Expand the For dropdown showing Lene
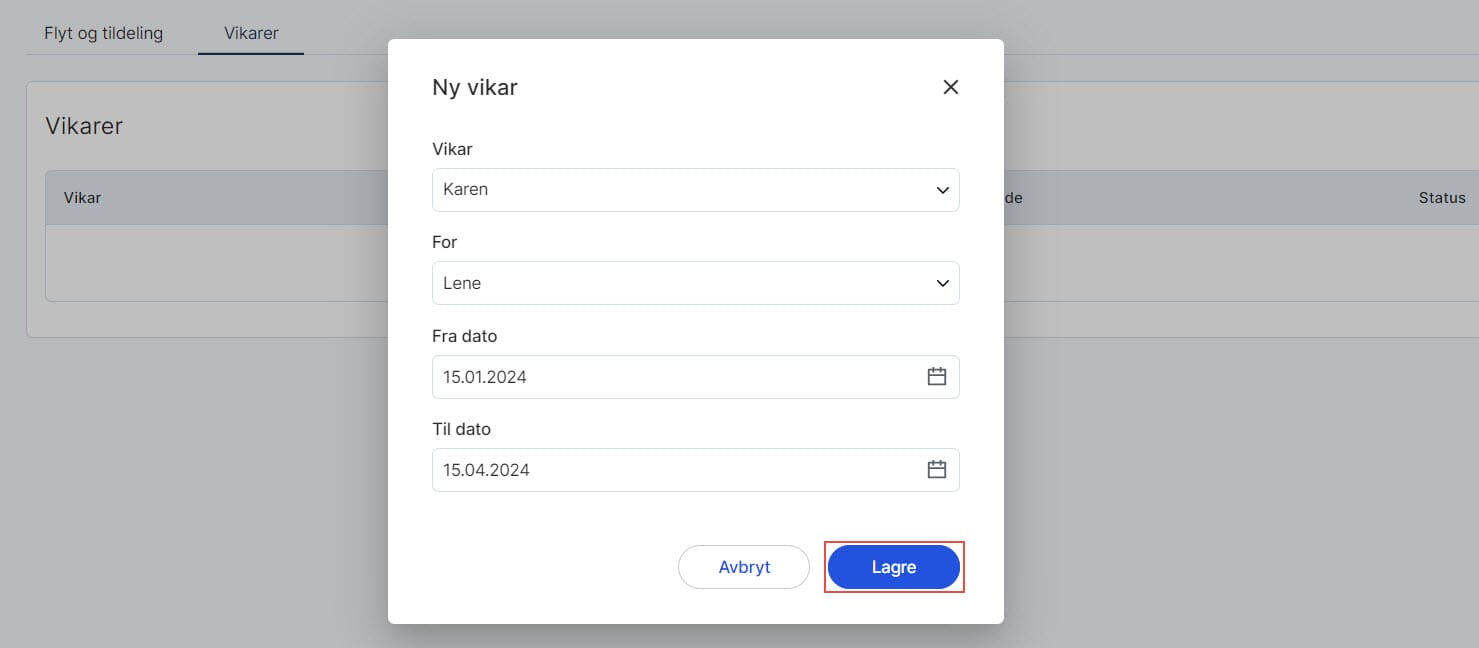The height and width of the screenshot is (648, 1479). point(680,284)
